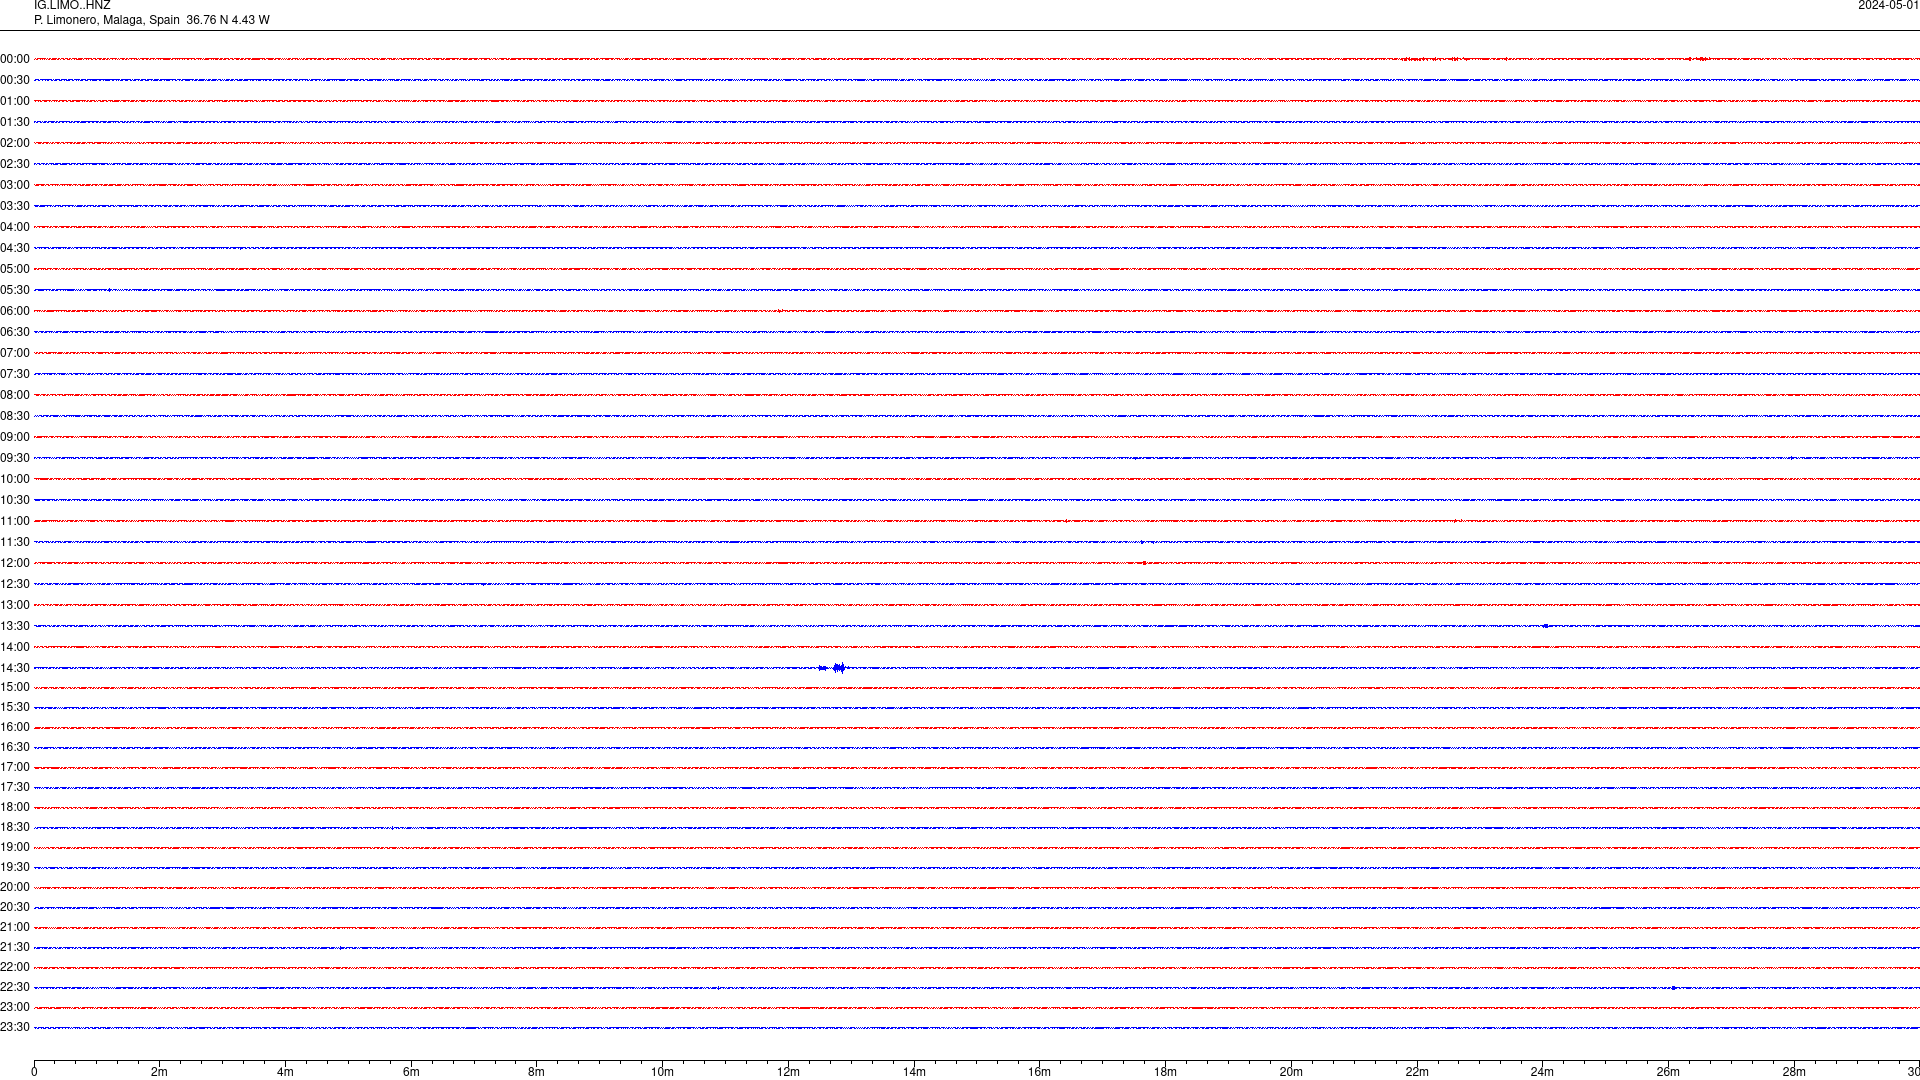
Task: Select the 12:30 time label
Action: coord(15,584)
